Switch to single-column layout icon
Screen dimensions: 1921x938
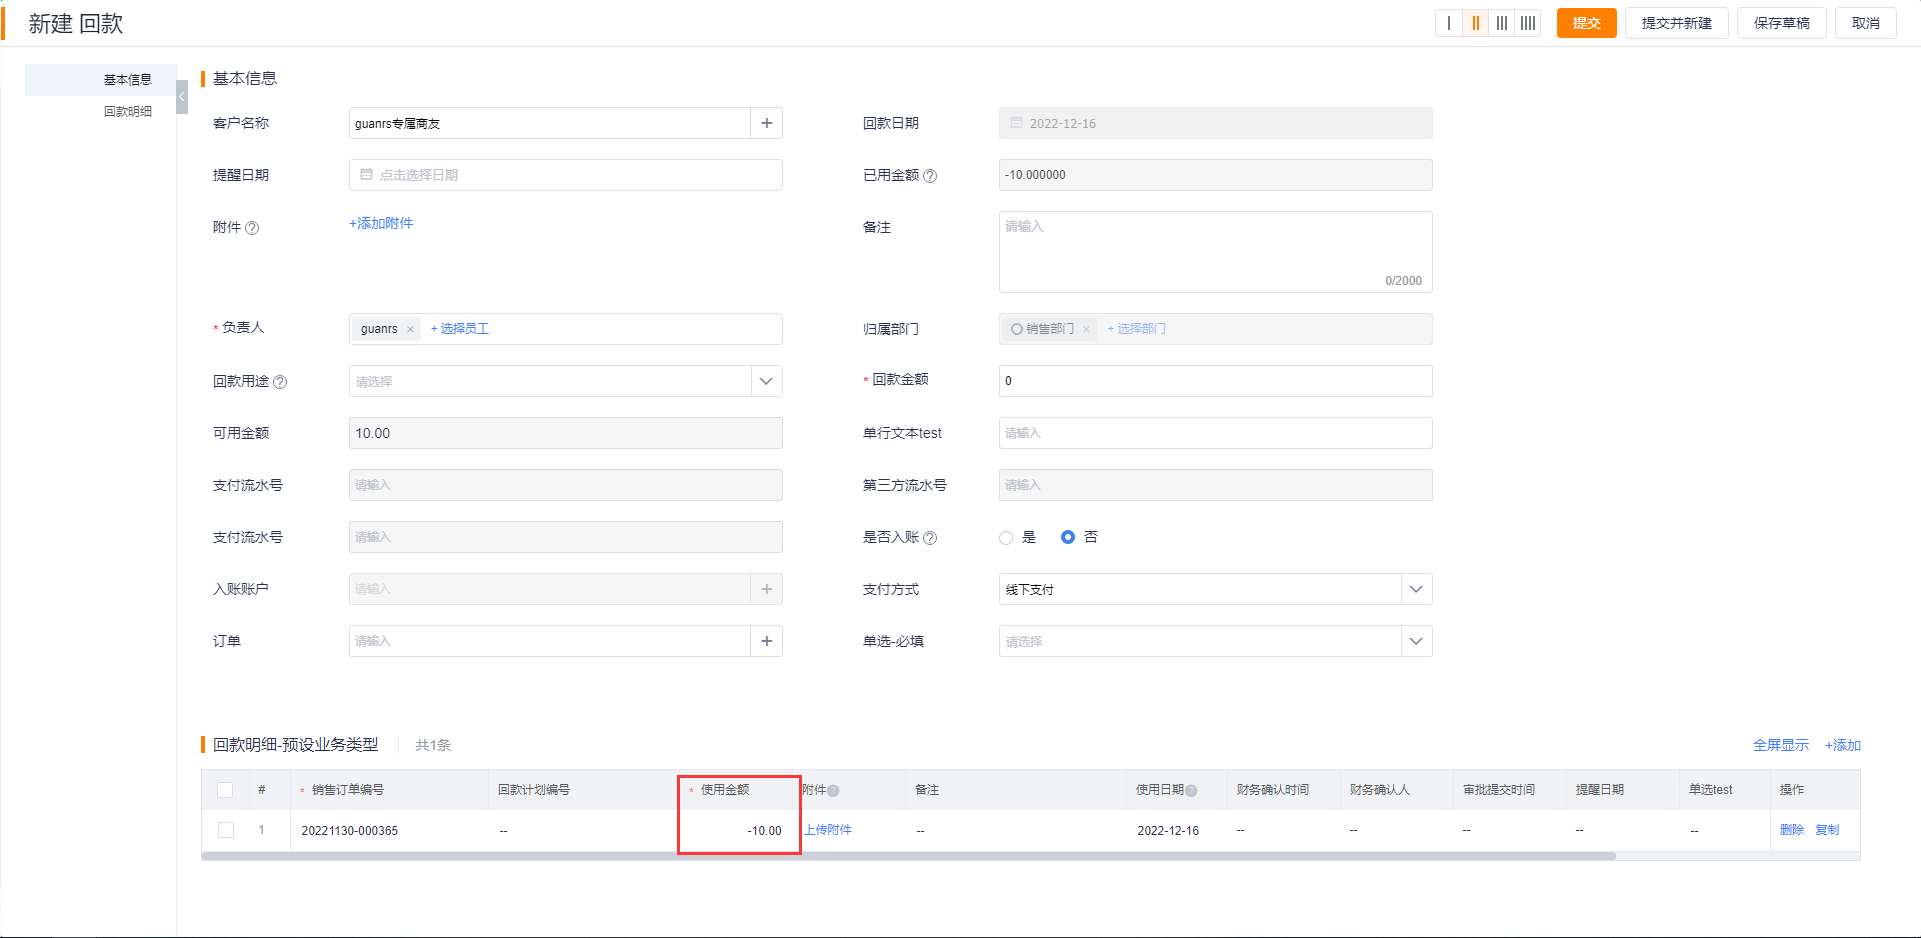(1449, 23)
